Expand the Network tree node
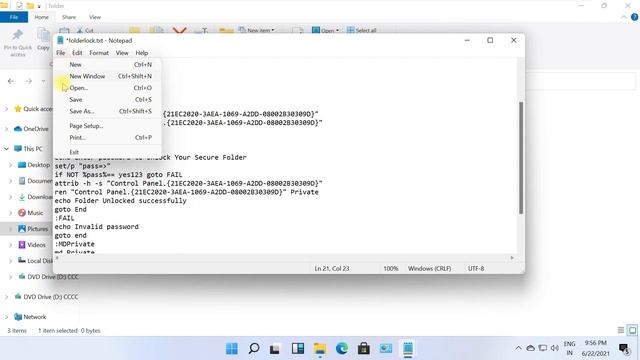Screen dimensions: 640x360 point(7,317)
